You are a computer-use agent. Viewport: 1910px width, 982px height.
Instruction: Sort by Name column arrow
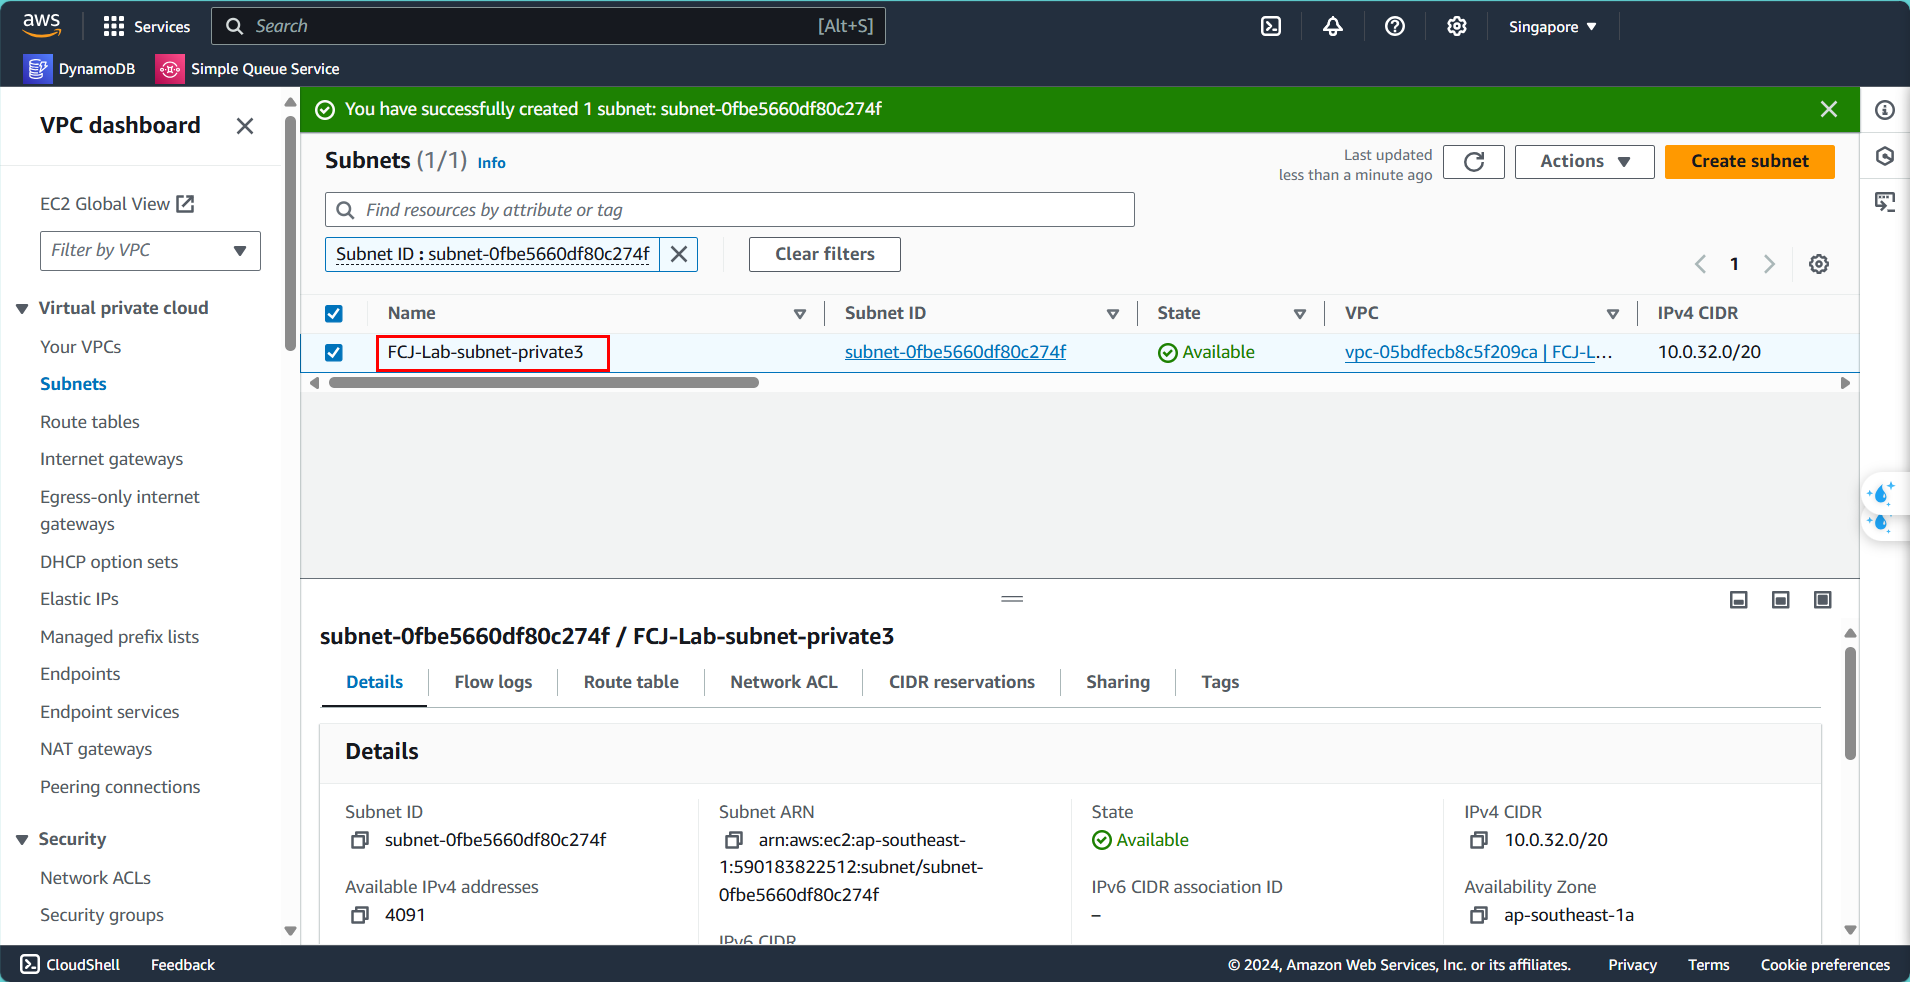pyautogui.click(x=800, y=314)
